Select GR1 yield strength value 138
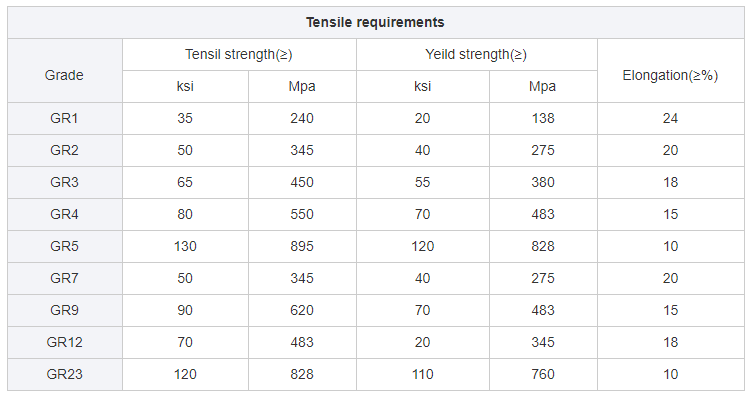Image resolution: width=751 pixels, height=398 pixels. click(543, 118)
